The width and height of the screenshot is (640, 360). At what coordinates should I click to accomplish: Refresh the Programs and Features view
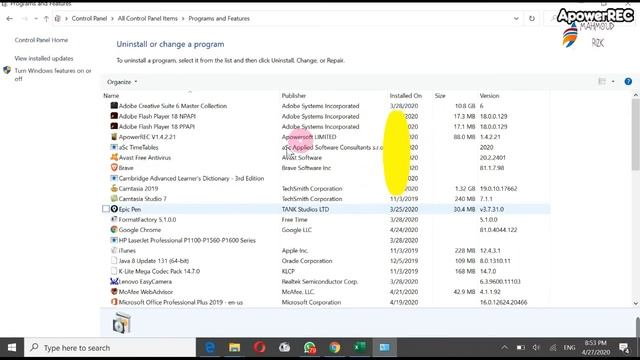point(531,18)
